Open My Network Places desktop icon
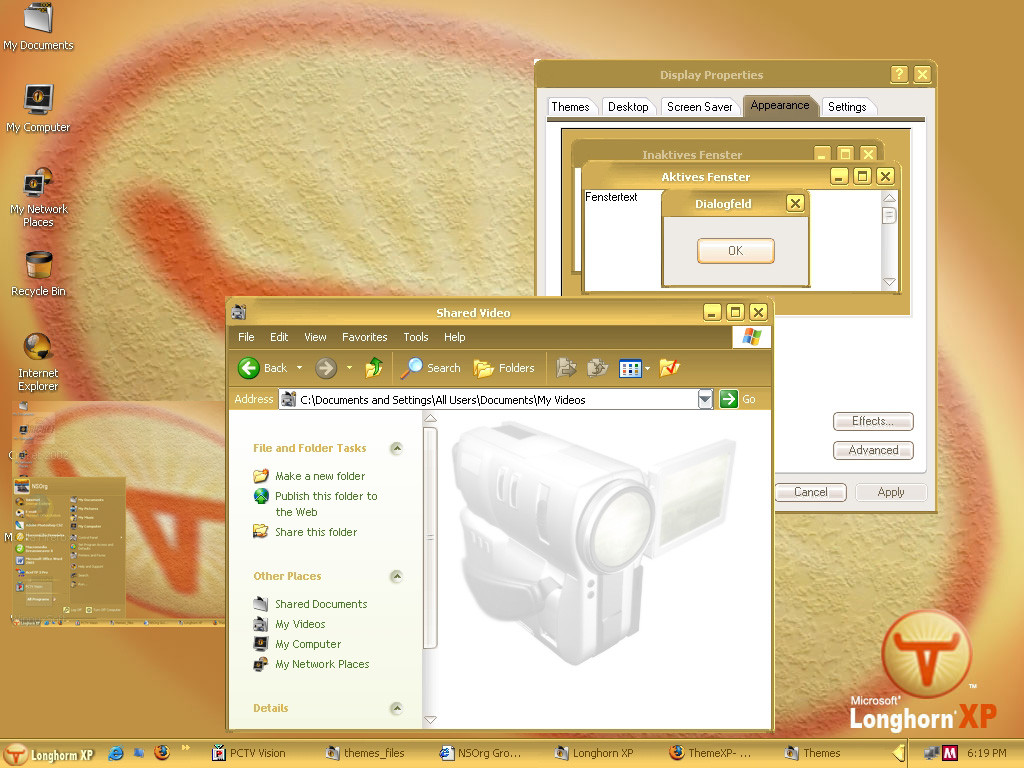The height and width of the screenshot is (768, 1024). [38, 197]
